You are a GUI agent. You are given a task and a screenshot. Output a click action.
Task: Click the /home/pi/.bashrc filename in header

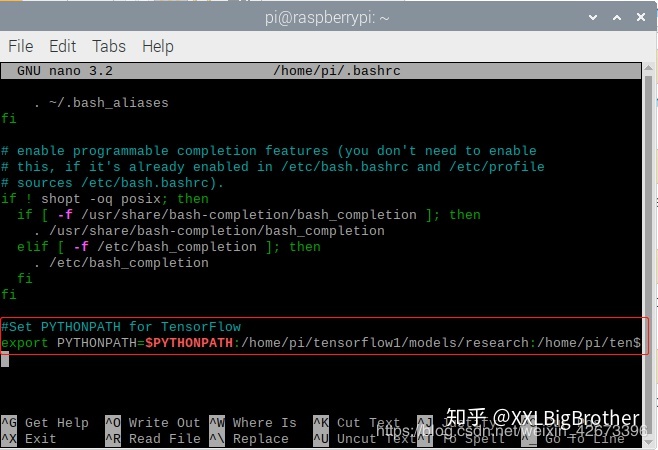(337, 71)
